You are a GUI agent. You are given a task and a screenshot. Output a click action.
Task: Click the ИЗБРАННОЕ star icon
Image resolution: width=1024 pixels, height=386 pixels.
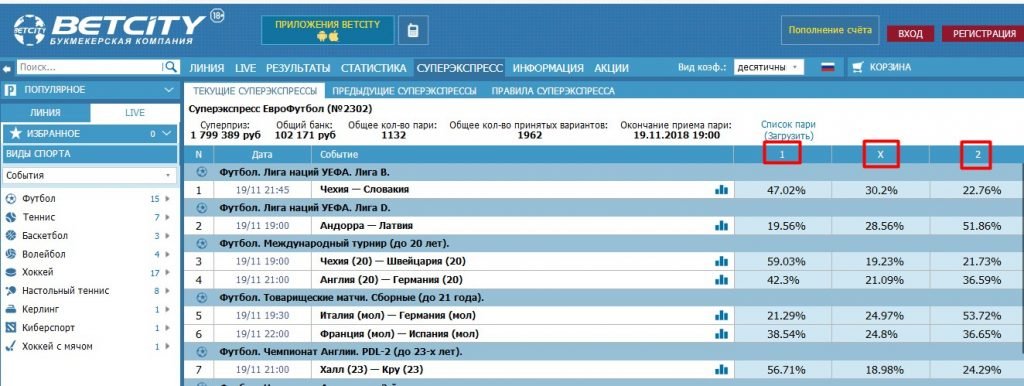[x=16, y=133]
